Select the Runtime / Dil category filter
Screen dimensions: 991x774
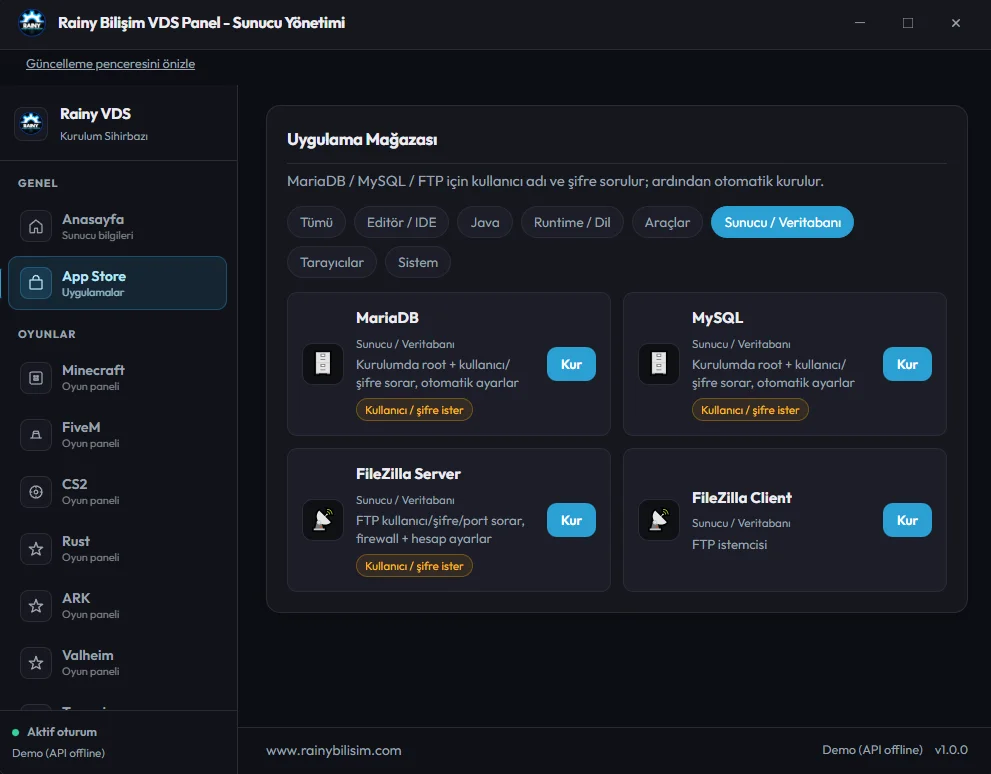pos(572,222)
